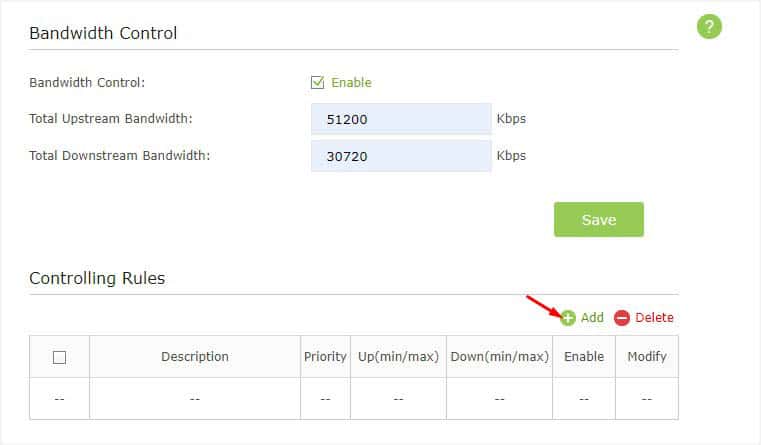Click the Kbps unit next to 51200

(511, 119)
